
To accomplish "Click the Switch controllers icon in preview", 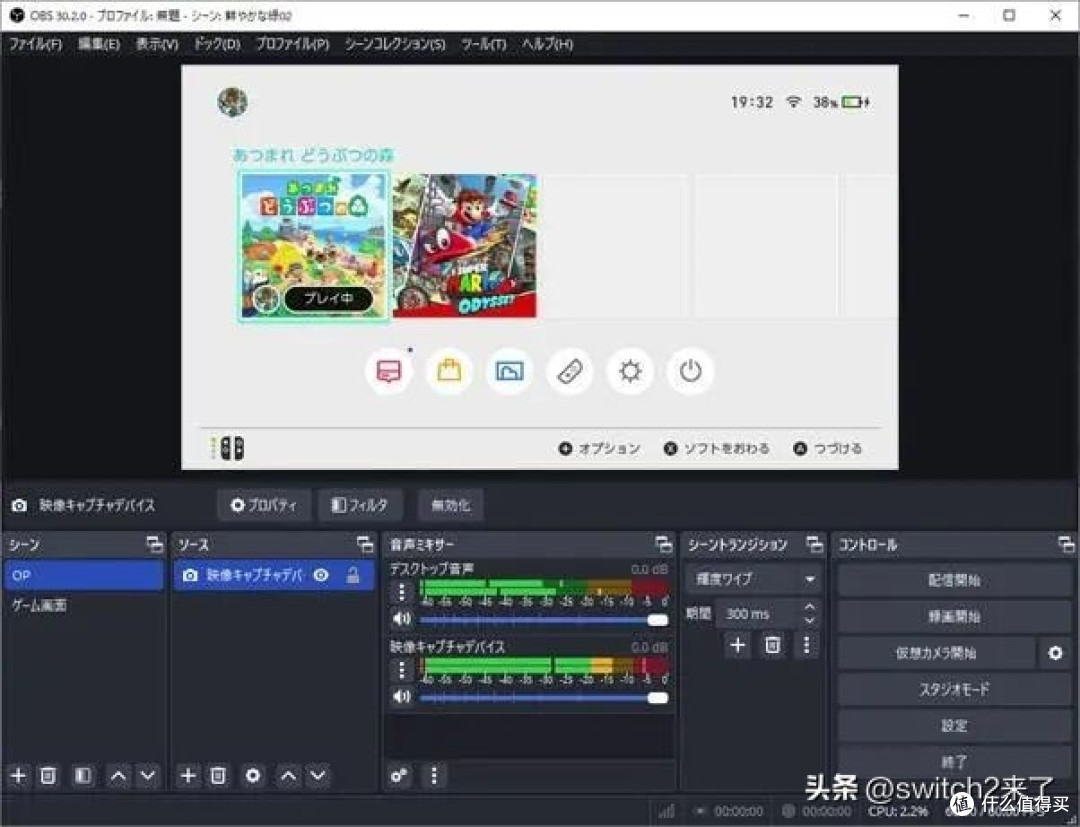I will point(570,371).
